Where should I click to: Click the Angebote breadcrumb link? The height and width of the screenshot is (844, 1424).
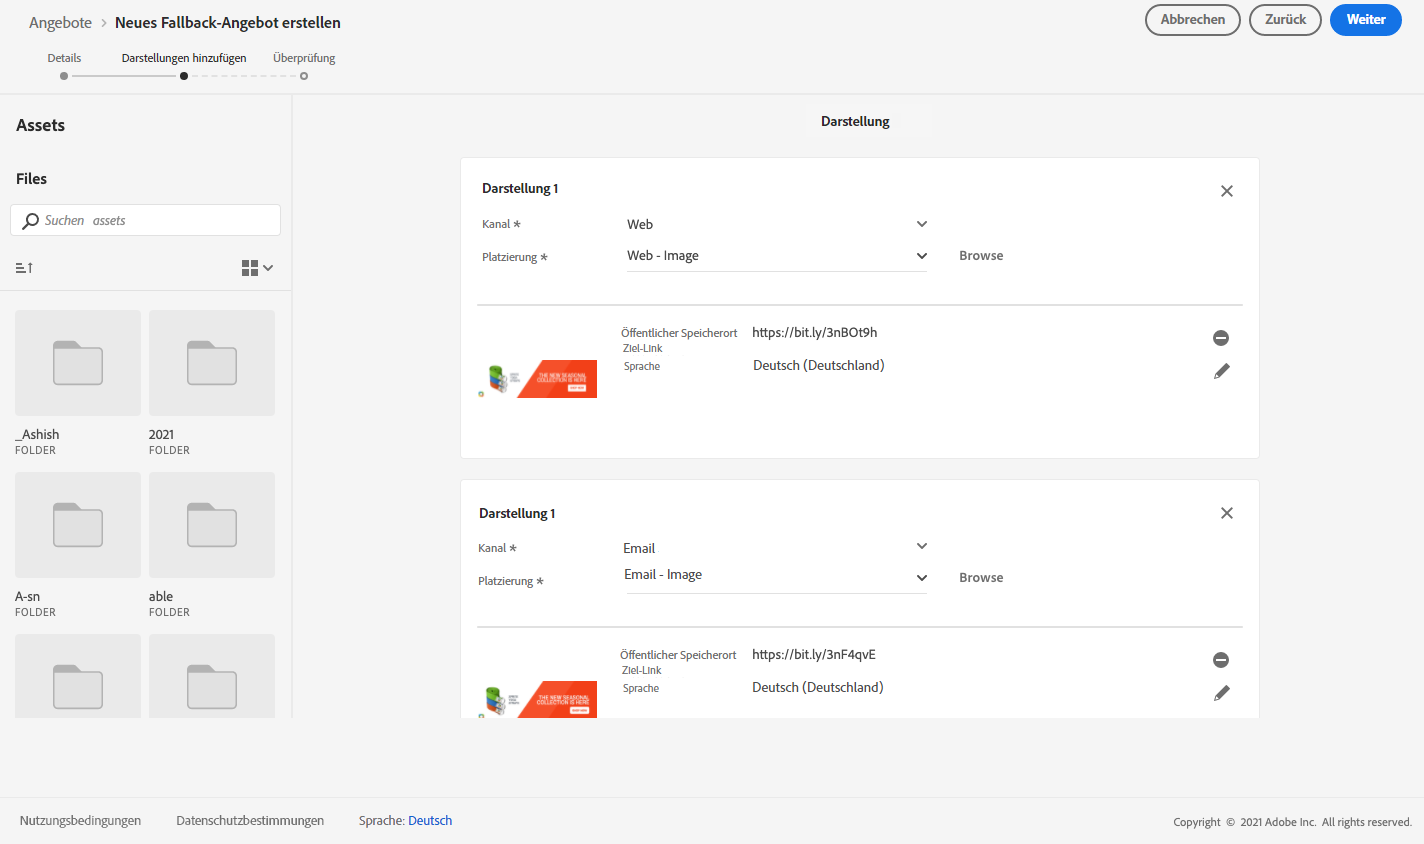[x=60, y=23]
